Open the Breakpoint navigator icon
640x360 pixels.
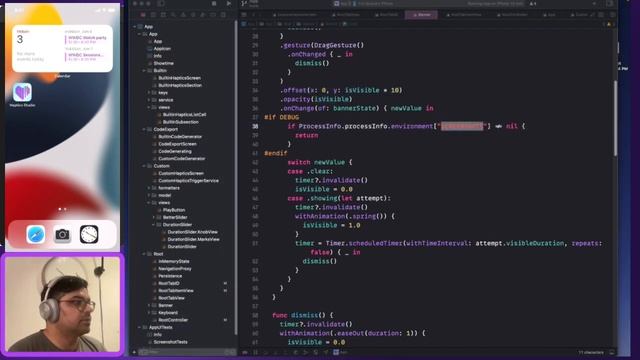coord(213,15)
